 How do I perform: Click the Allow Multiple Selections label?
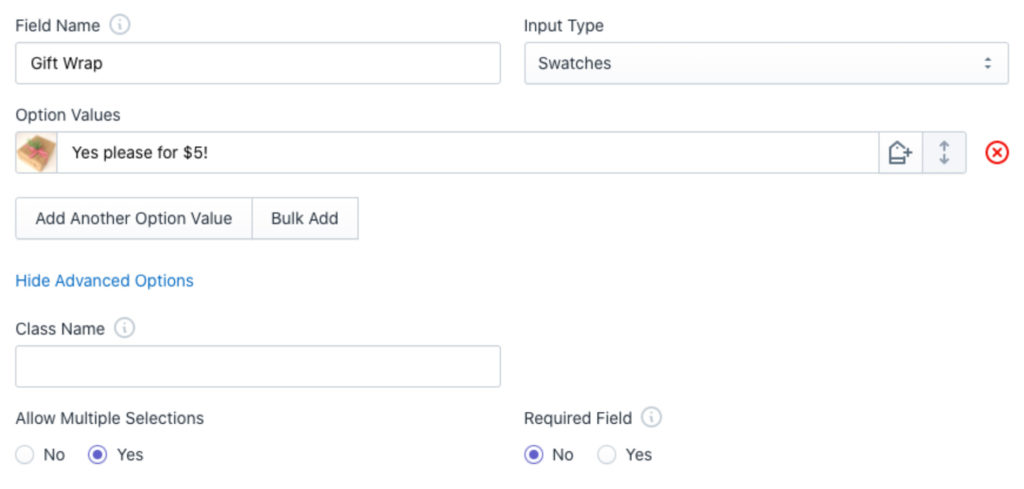tap(109, 418)
